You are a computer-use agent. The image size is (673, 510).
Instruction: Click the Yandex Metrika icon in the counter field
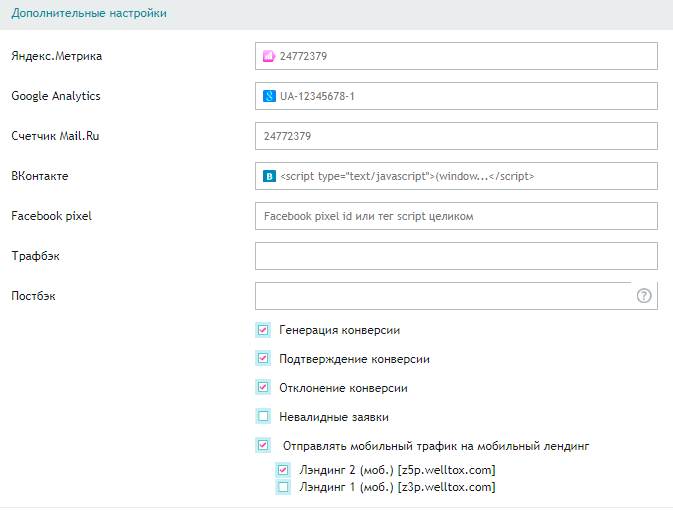click(269, 56)
